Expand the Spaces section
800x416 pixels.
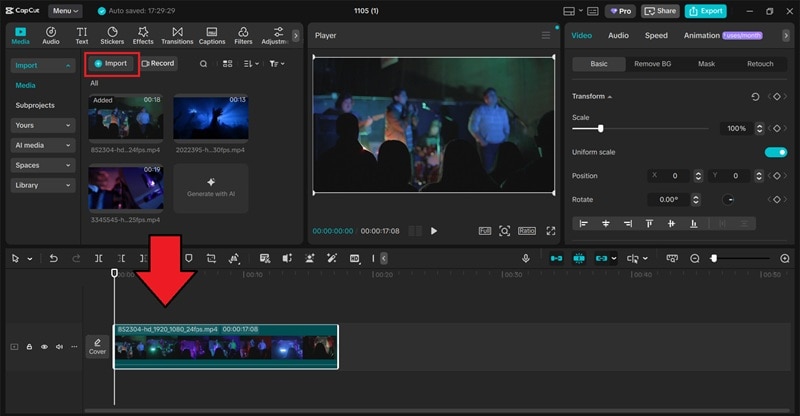[x=43, y=165]
